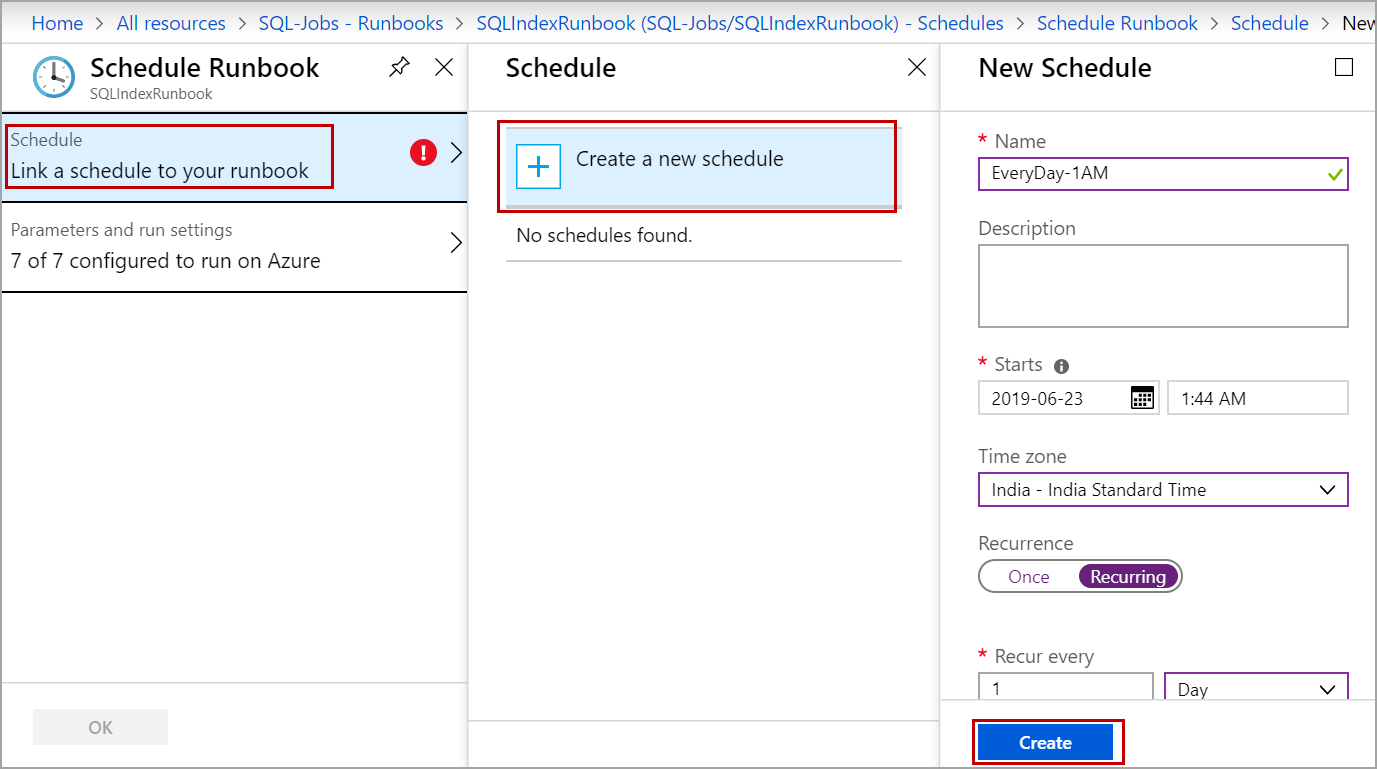
Task: Click the Home breadcrumb link
Action: (x=57, y=23)
